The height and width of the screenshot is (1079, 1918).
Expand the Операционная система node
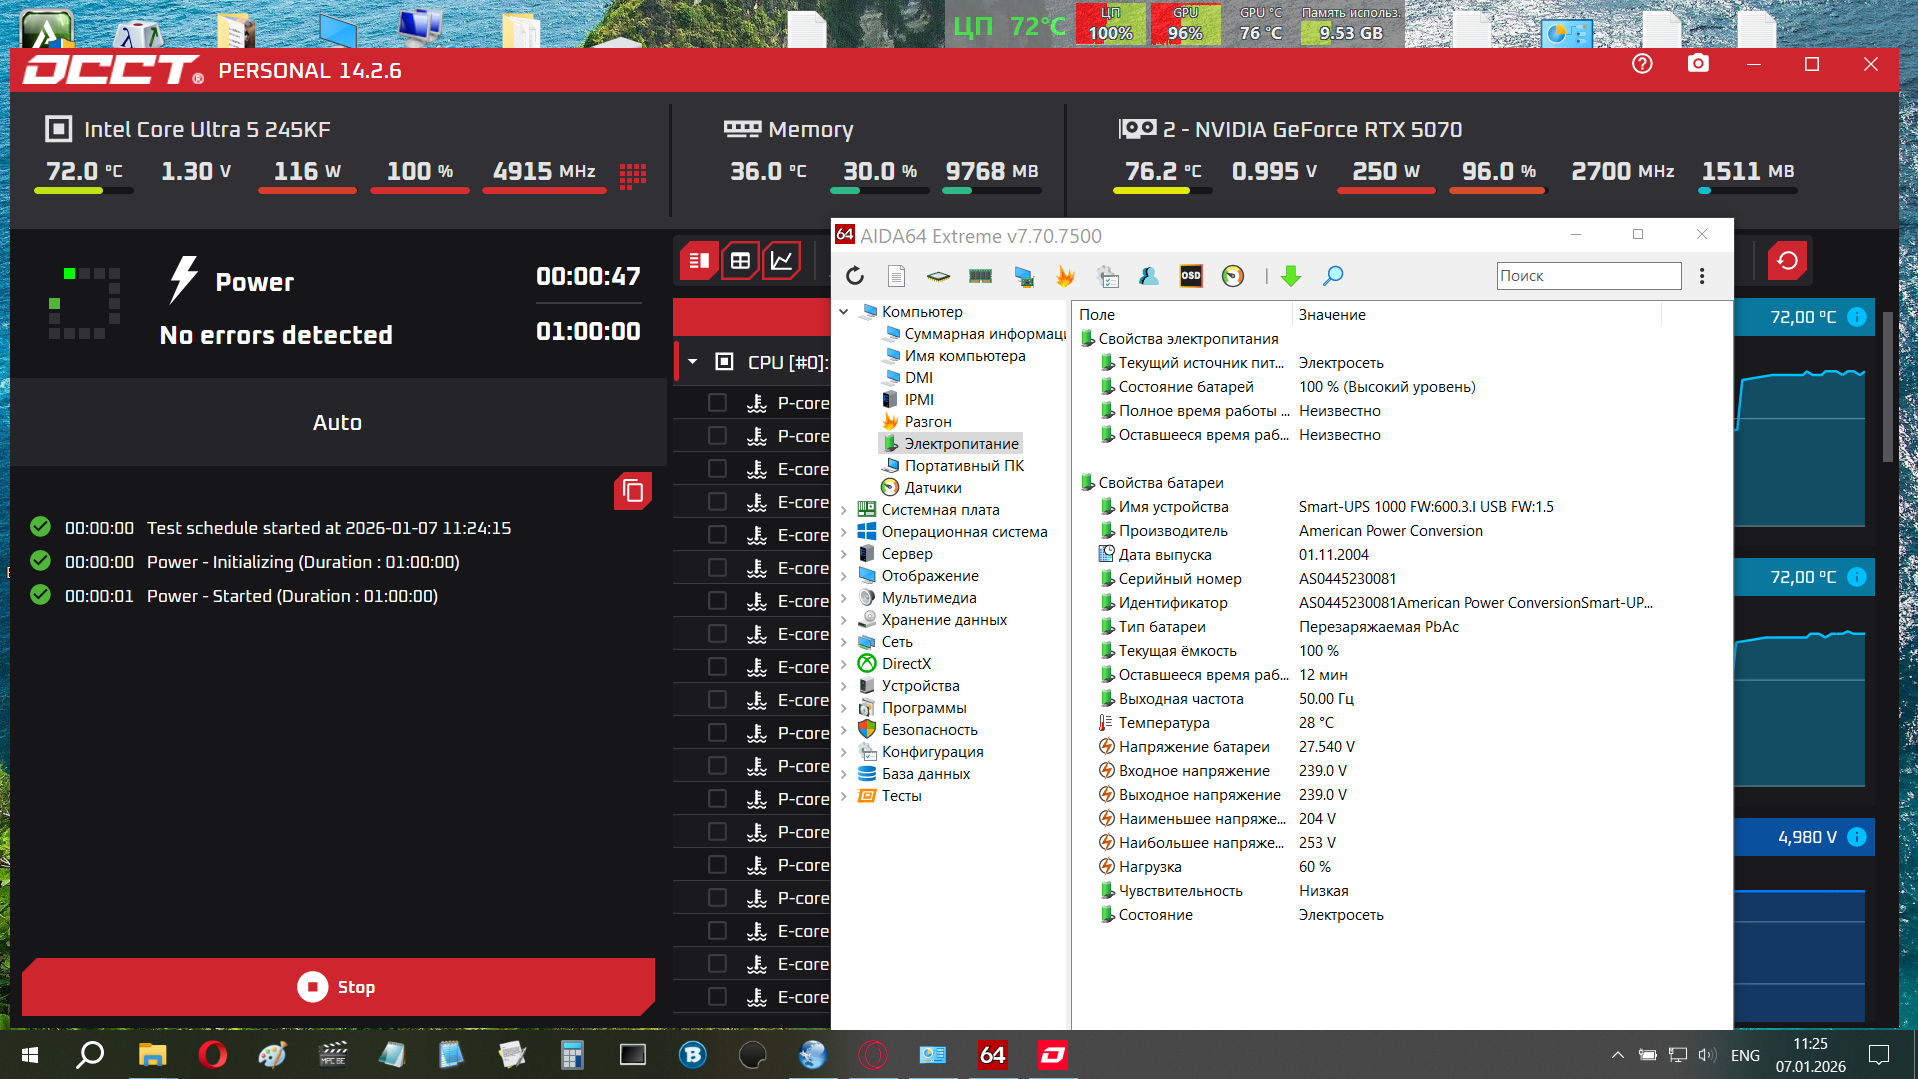[x=844, y=532]
